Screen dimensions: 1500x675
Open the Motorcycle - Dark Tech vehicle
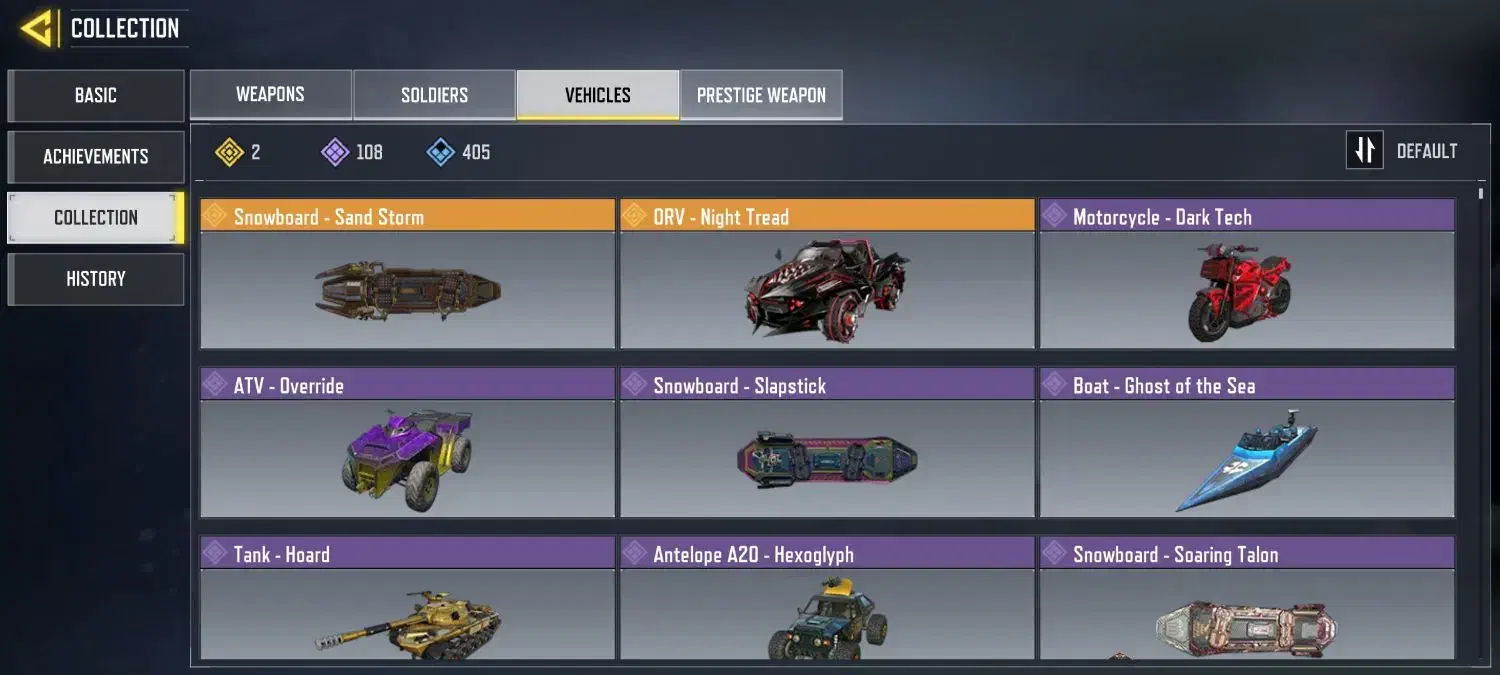(1247, 274)
